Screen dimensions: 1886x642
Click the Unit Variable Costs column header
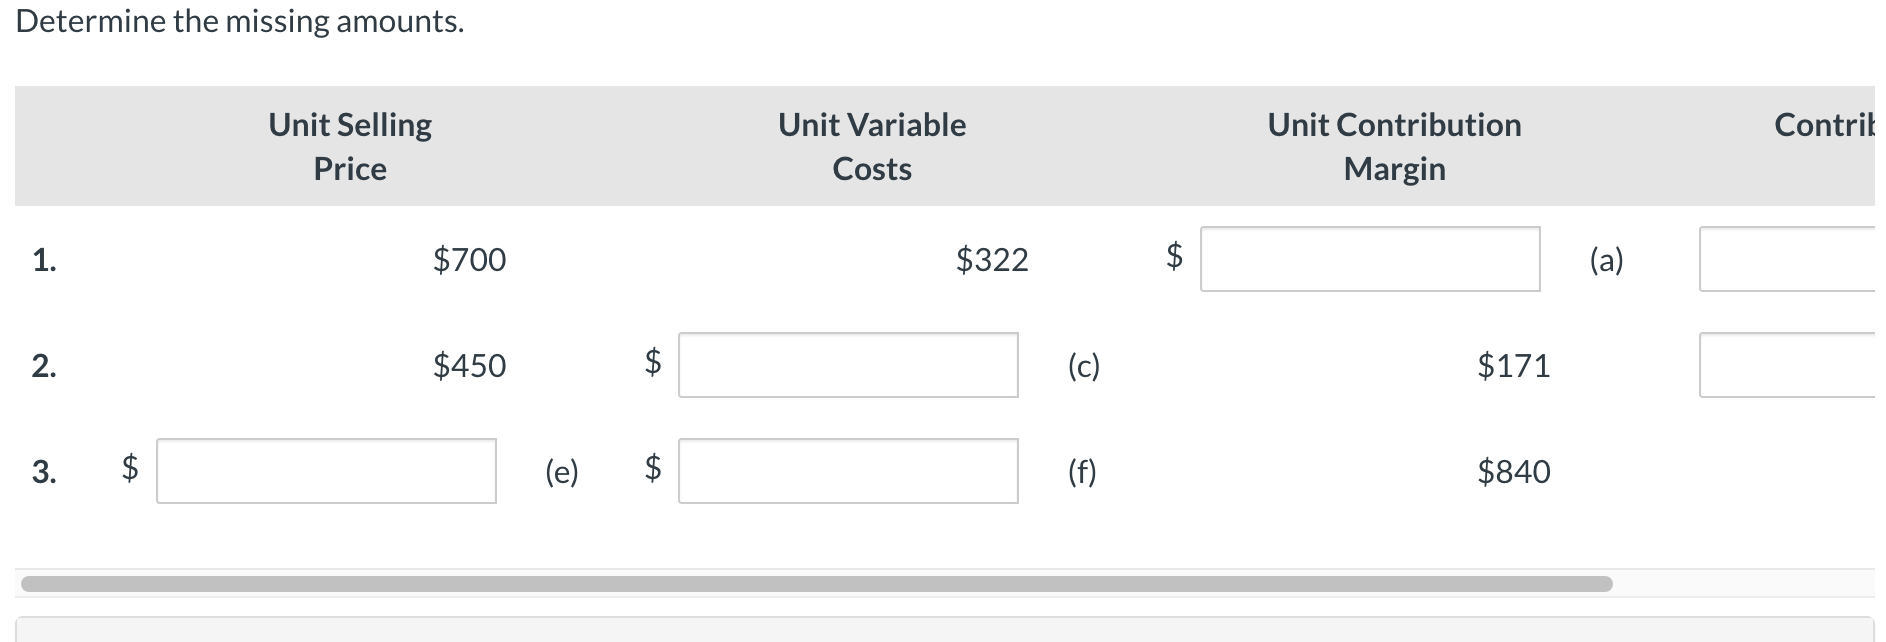point(872,146)
